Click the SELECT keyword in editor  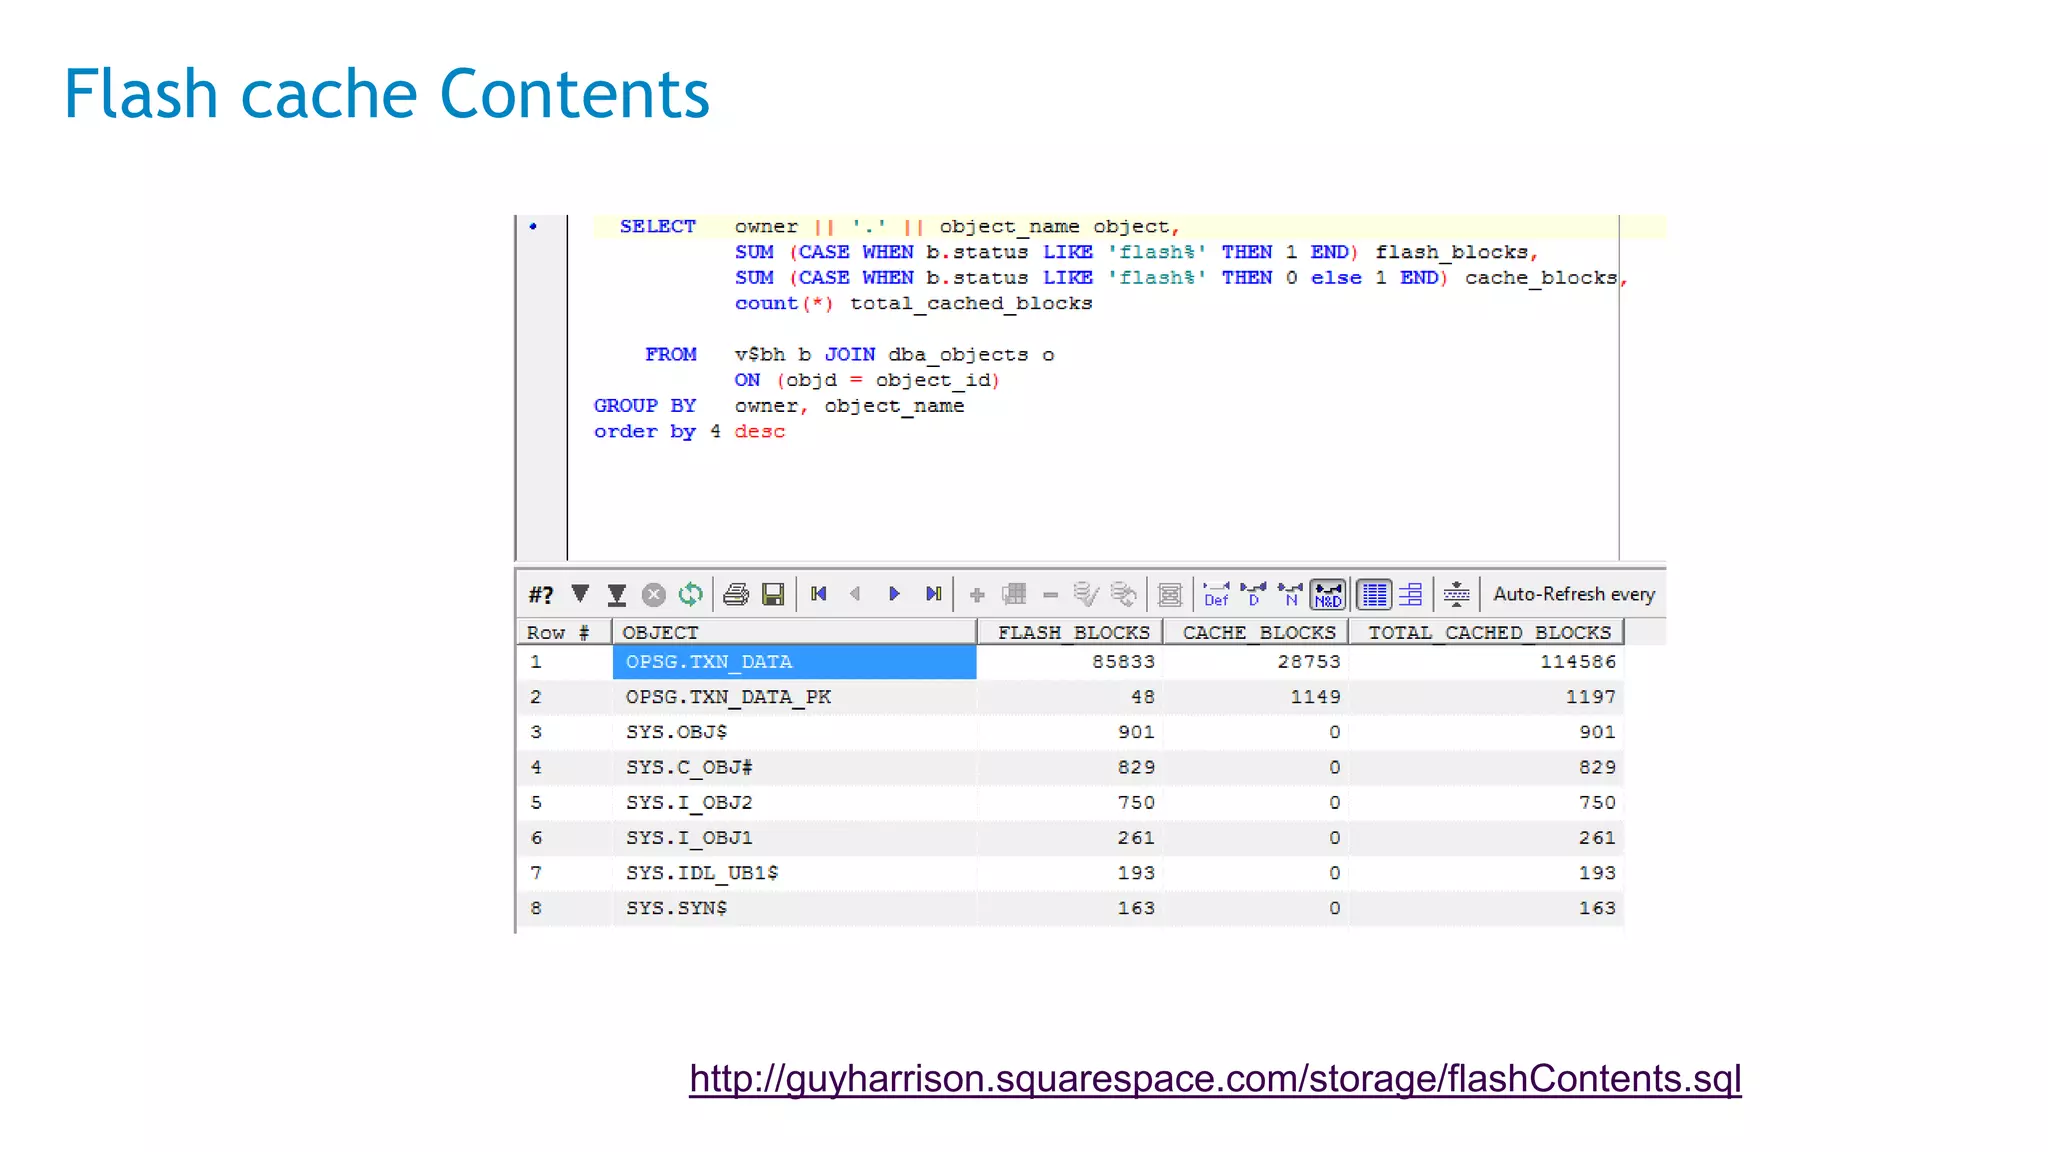coord(657,226)
